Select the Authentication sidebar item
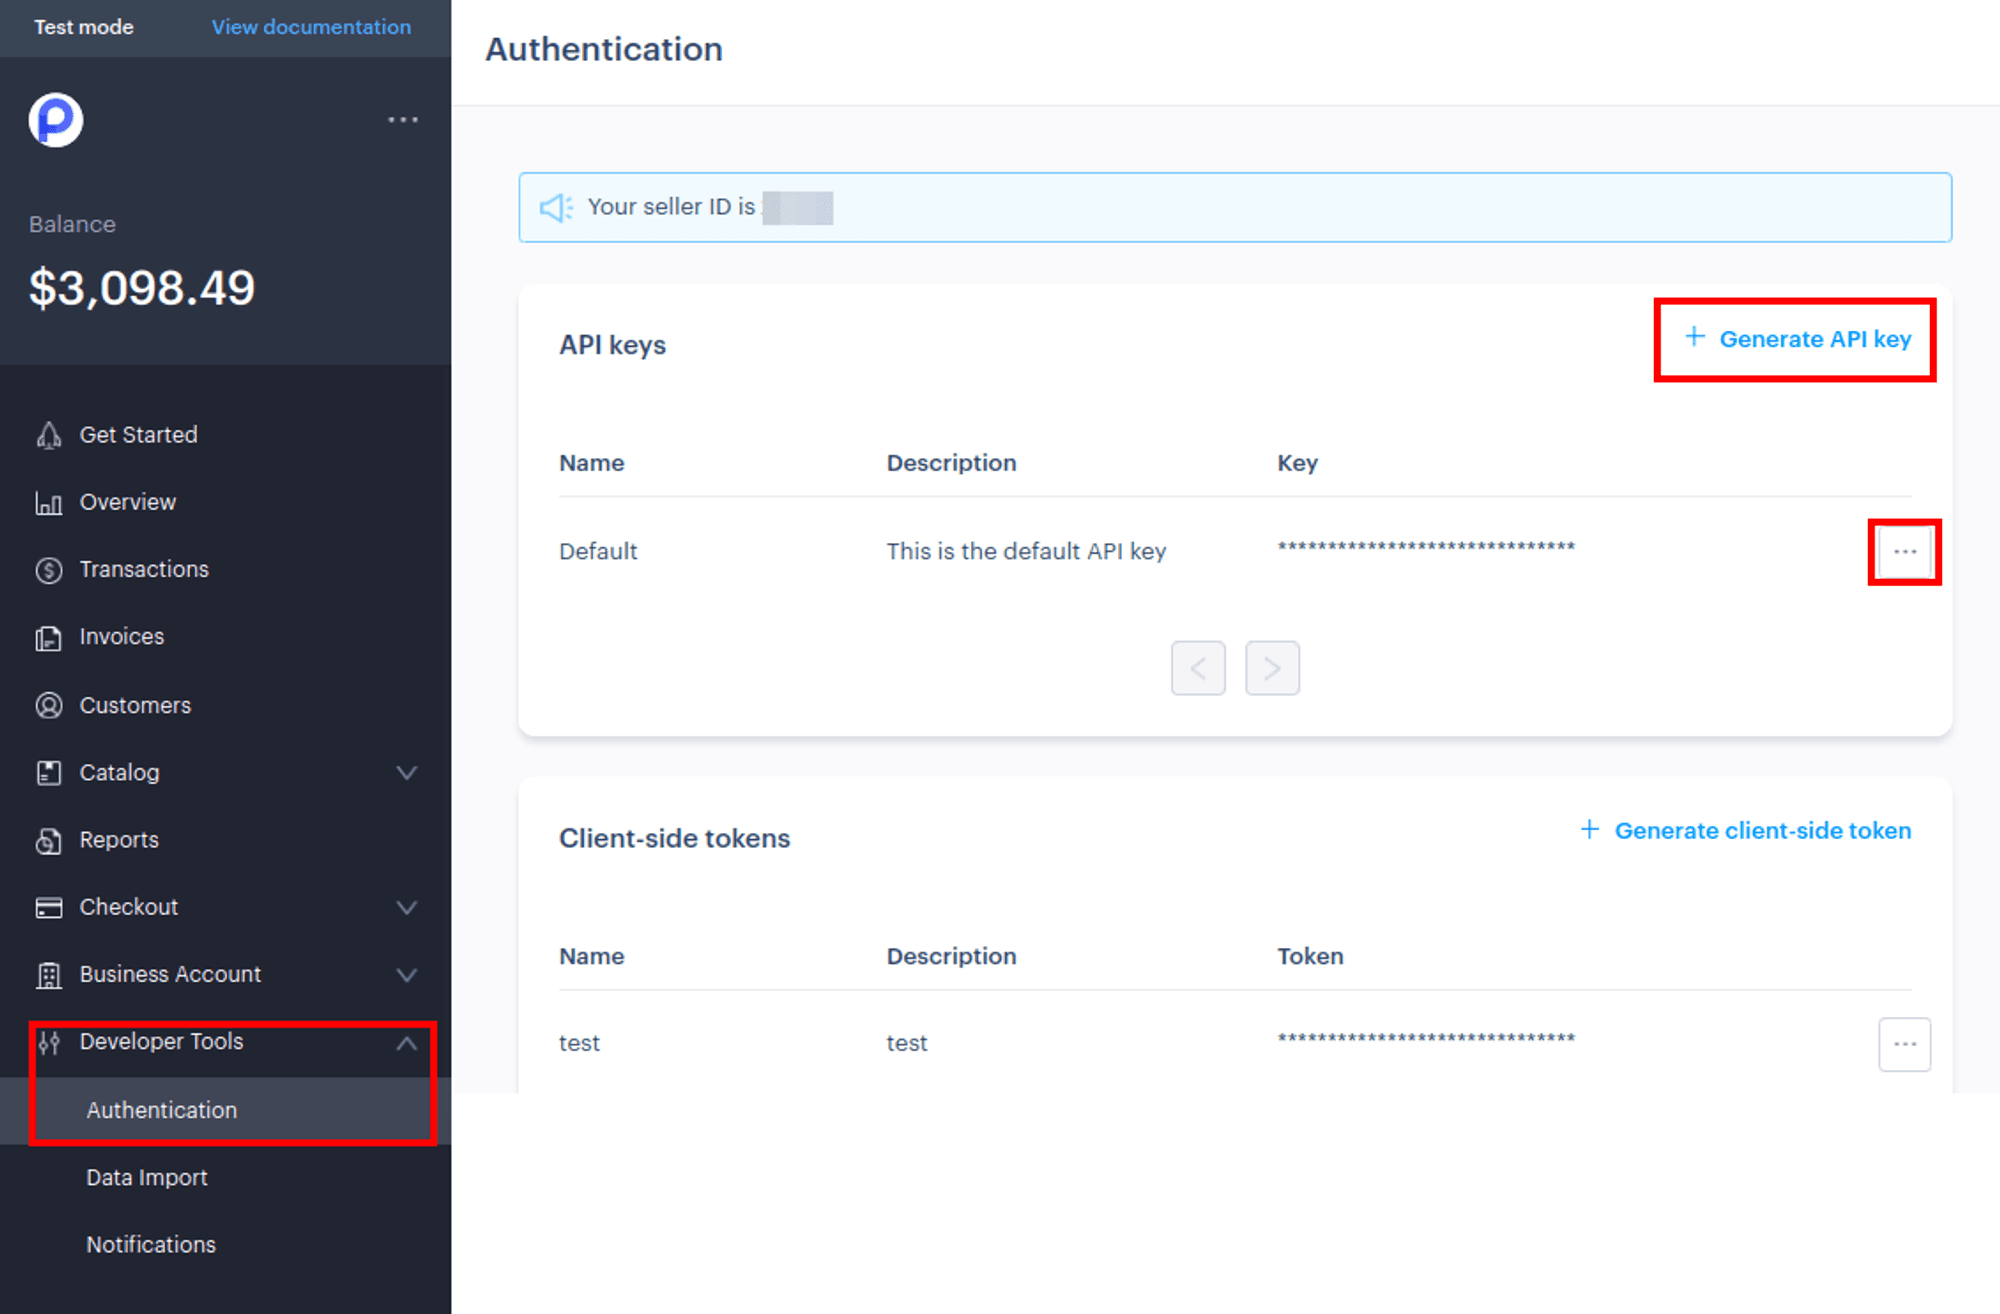This screenshot has height=1314, width=2000. point(162,1110)
